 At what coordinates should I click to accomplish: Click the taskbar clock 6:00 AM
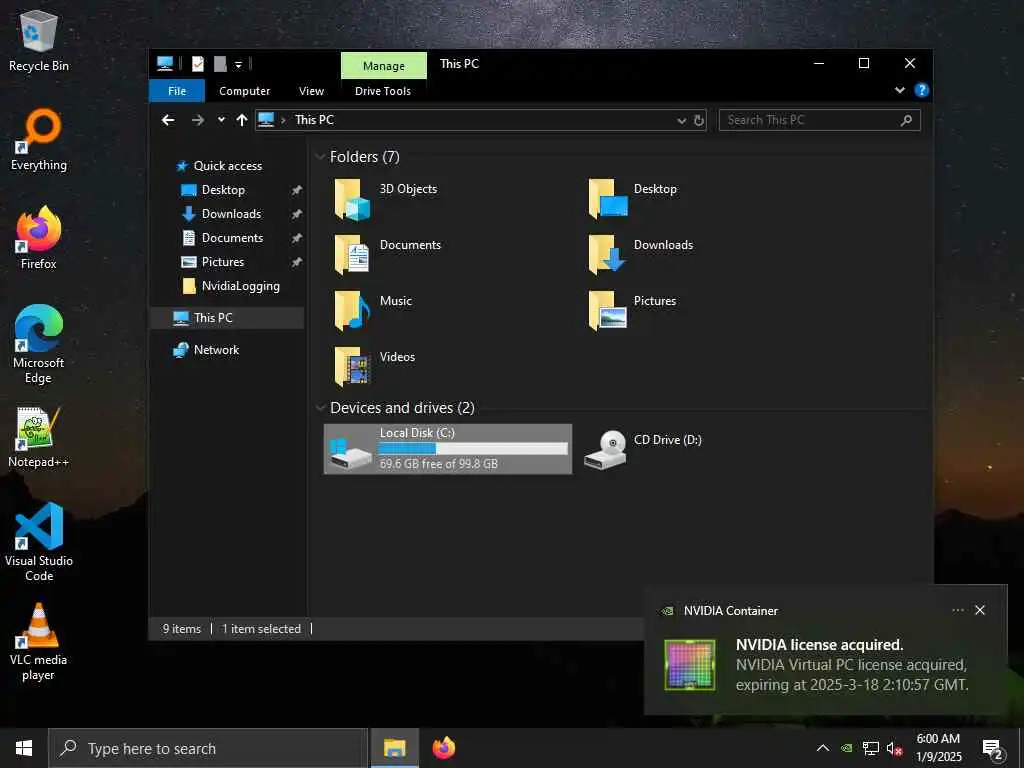coord(938,748)
